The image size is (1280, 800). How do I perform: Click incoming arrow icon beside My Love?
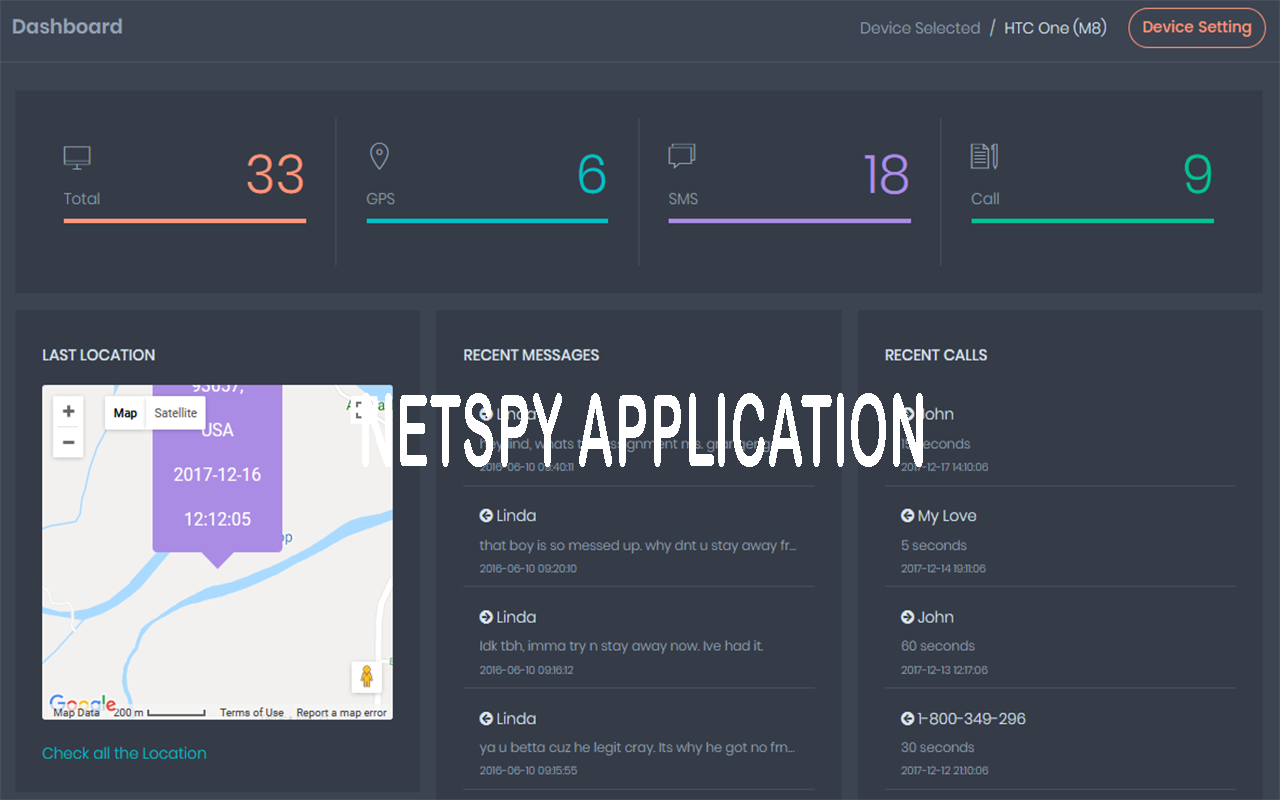[x=908, y=516]
